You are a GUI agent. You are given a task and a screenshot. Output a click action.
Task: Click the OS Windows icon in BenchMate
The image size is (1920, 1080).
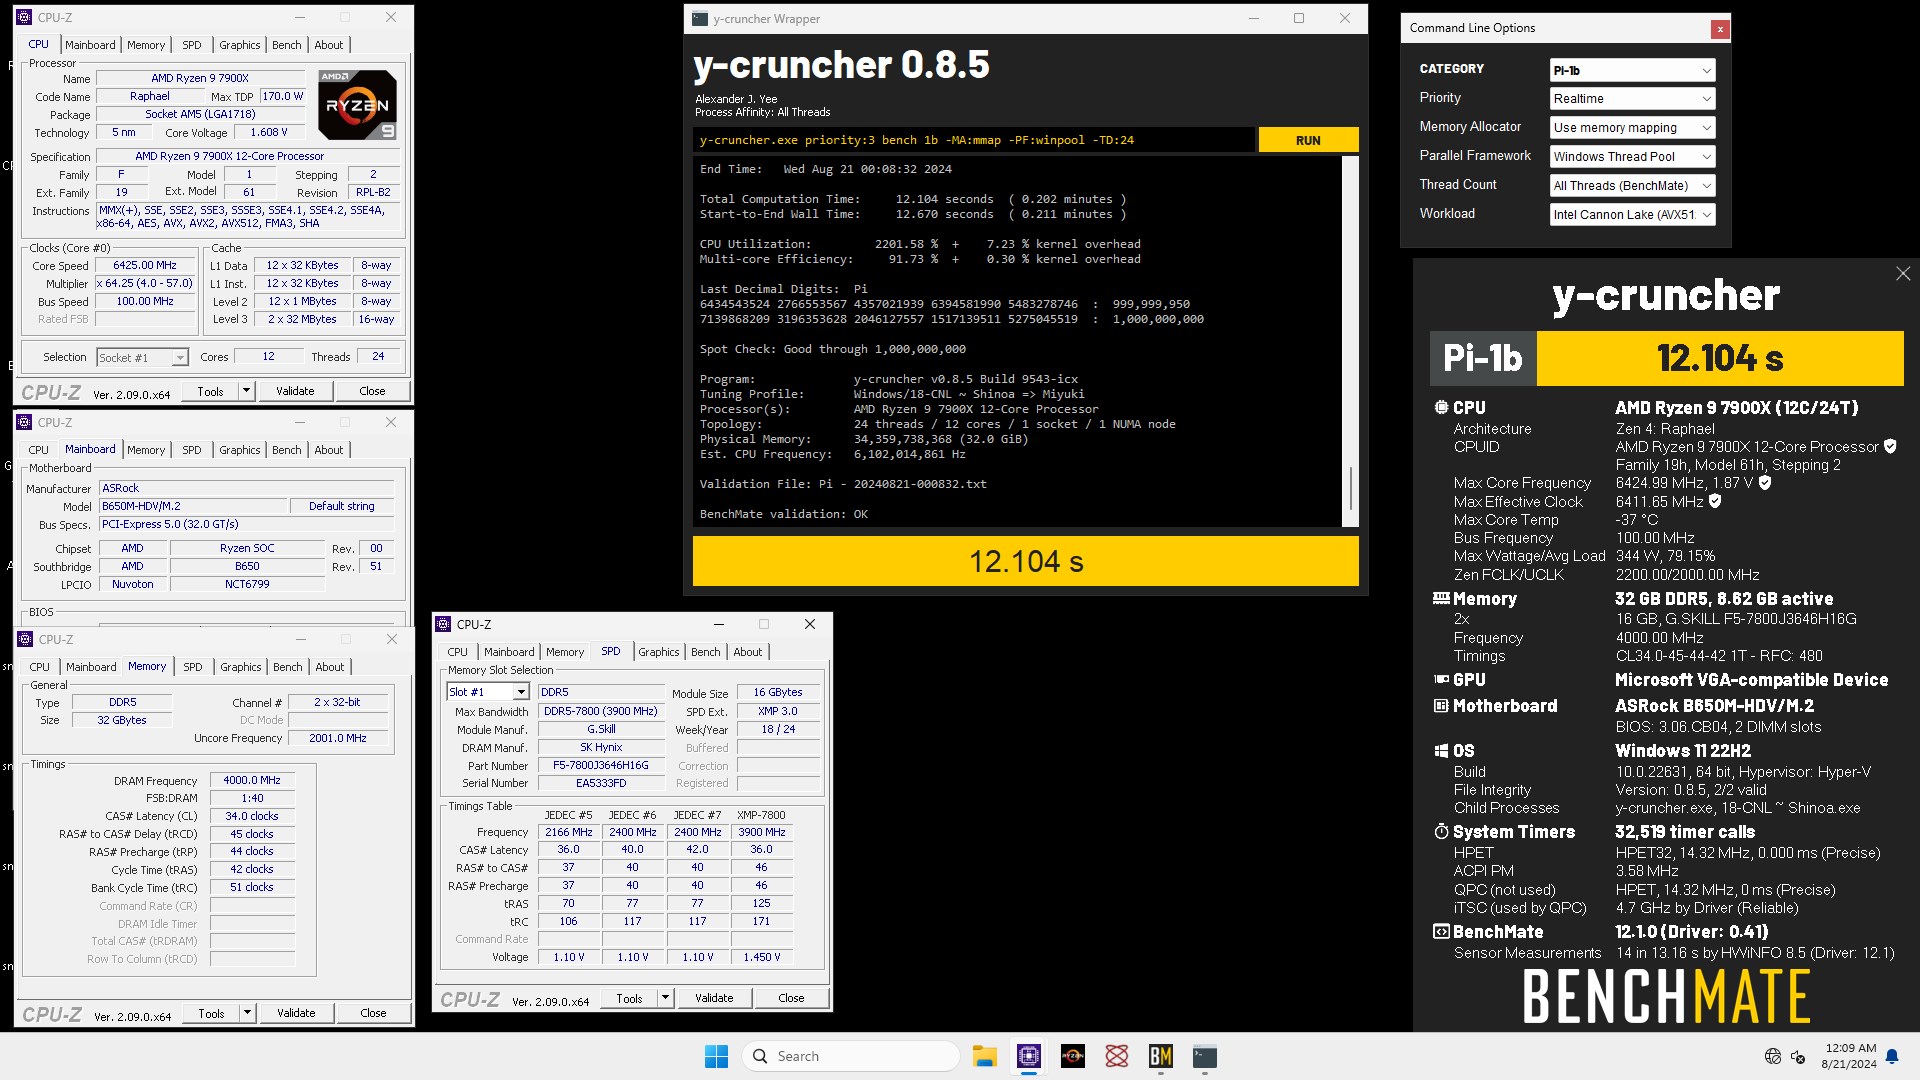pos(1441,750)
